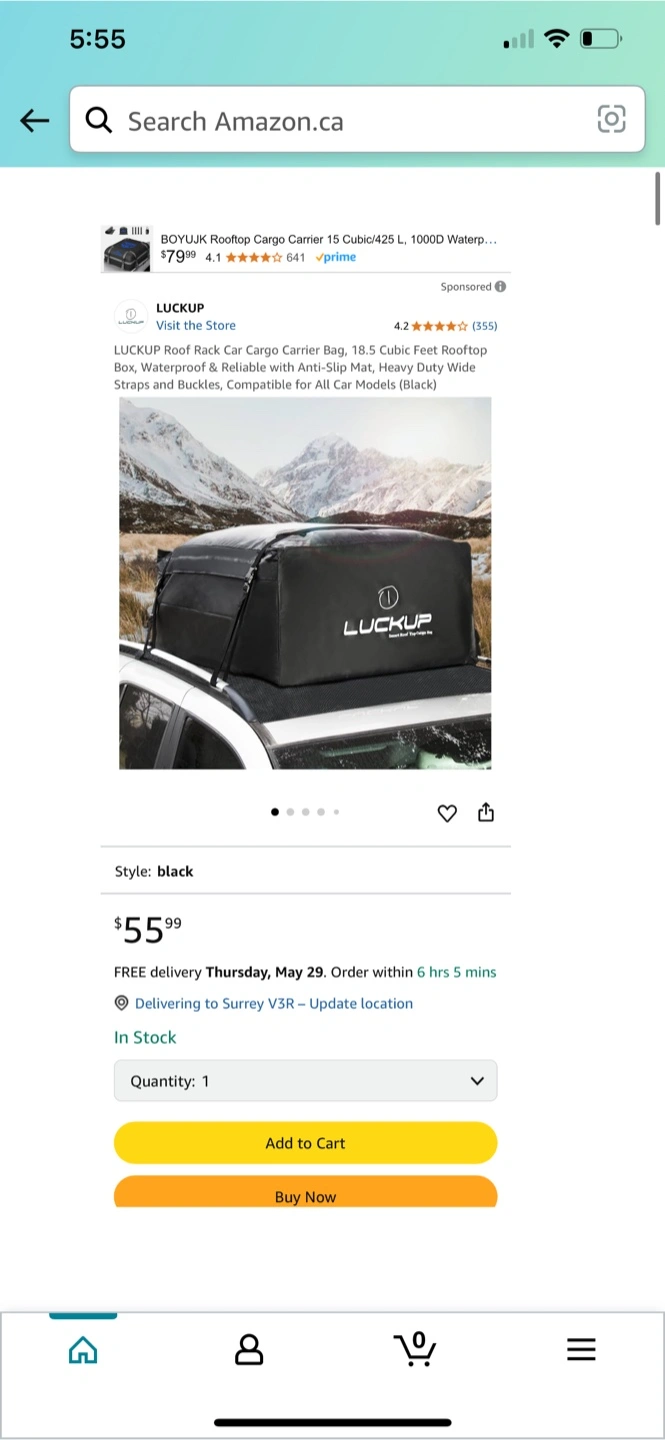Open shopping cart icon

click(414, 1349)
